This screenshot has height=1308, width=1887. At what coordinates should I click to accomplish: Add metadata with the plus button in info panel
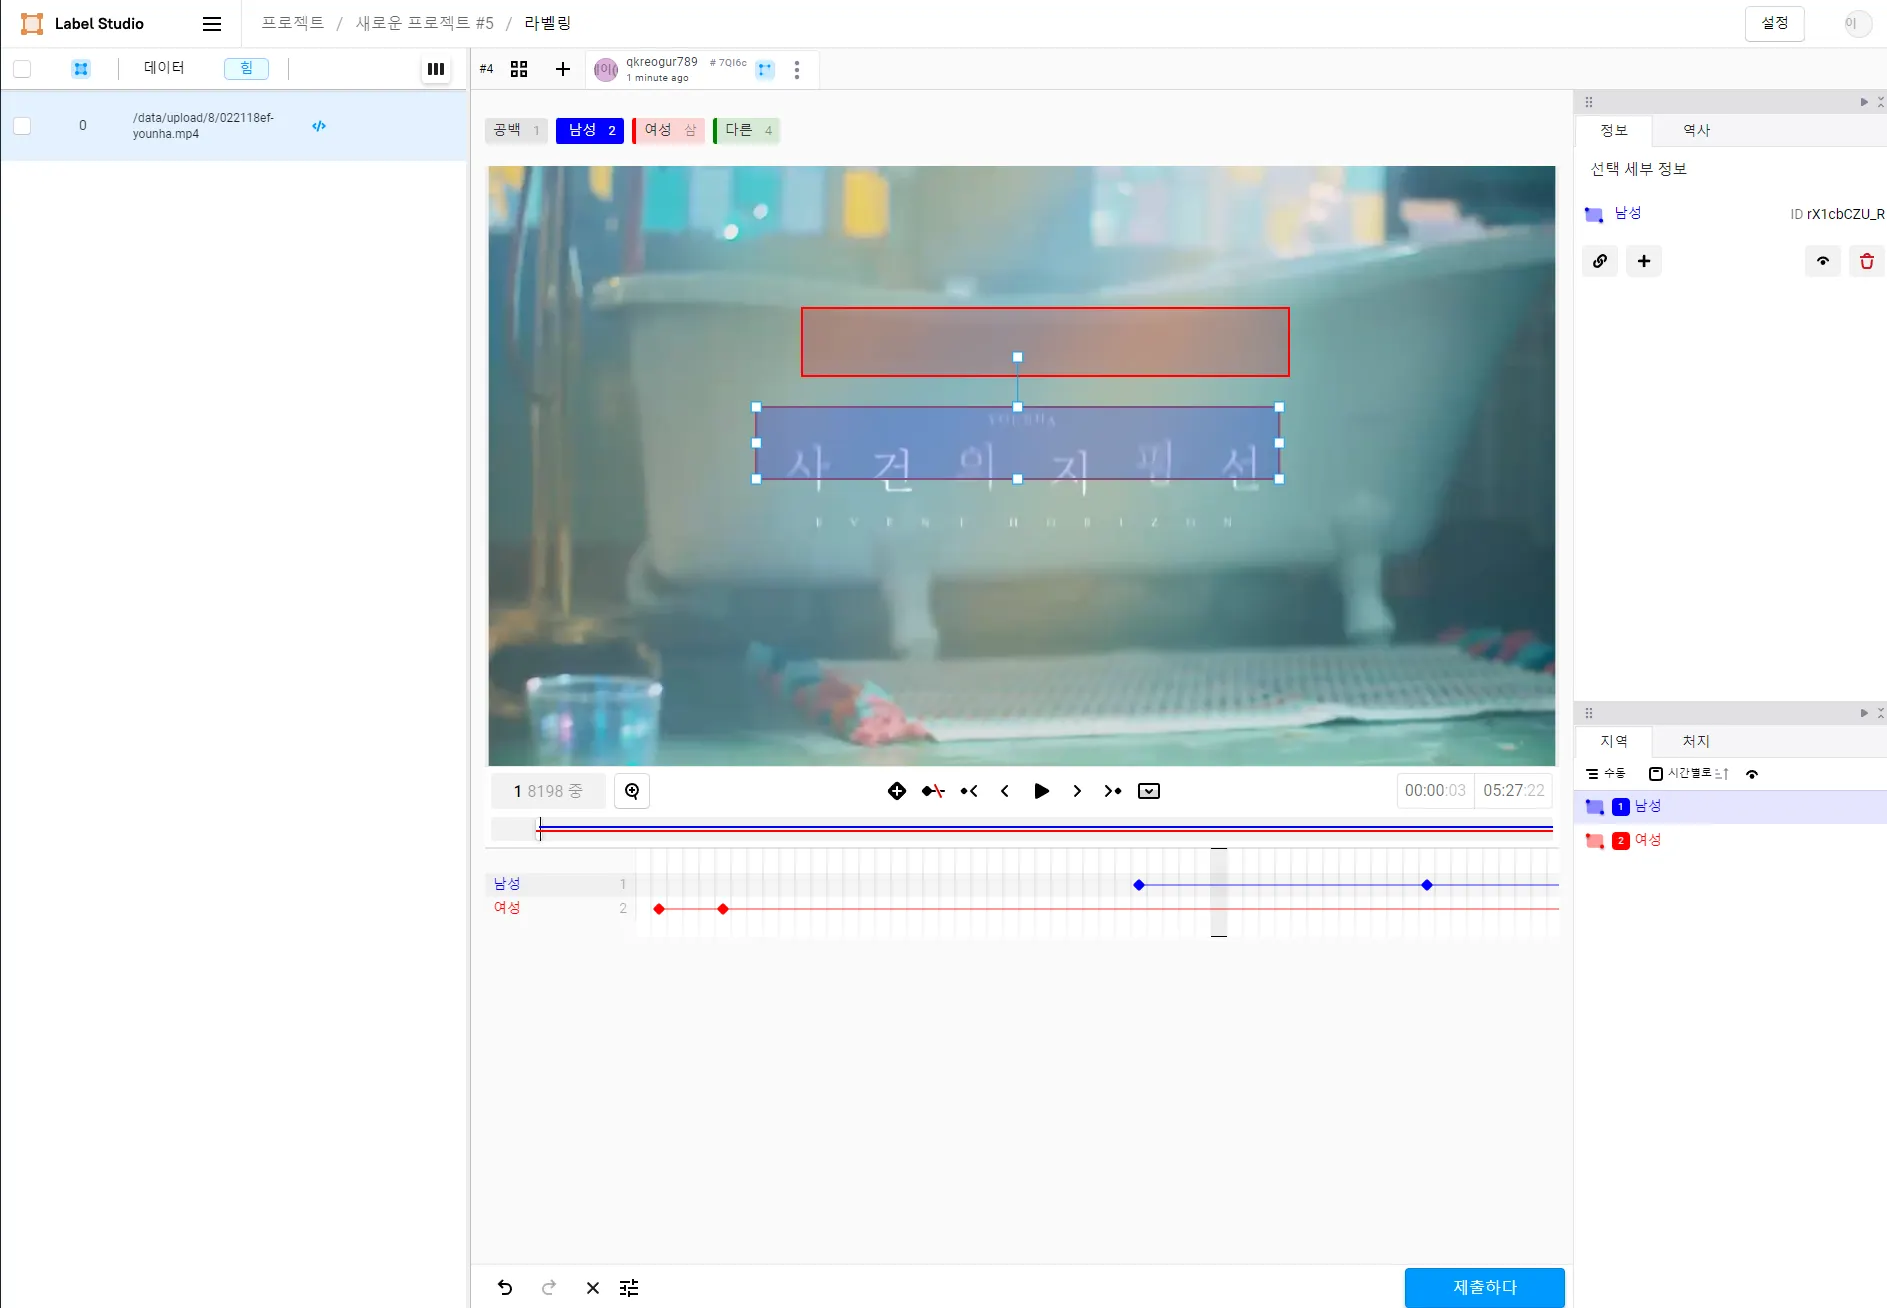1644,261
